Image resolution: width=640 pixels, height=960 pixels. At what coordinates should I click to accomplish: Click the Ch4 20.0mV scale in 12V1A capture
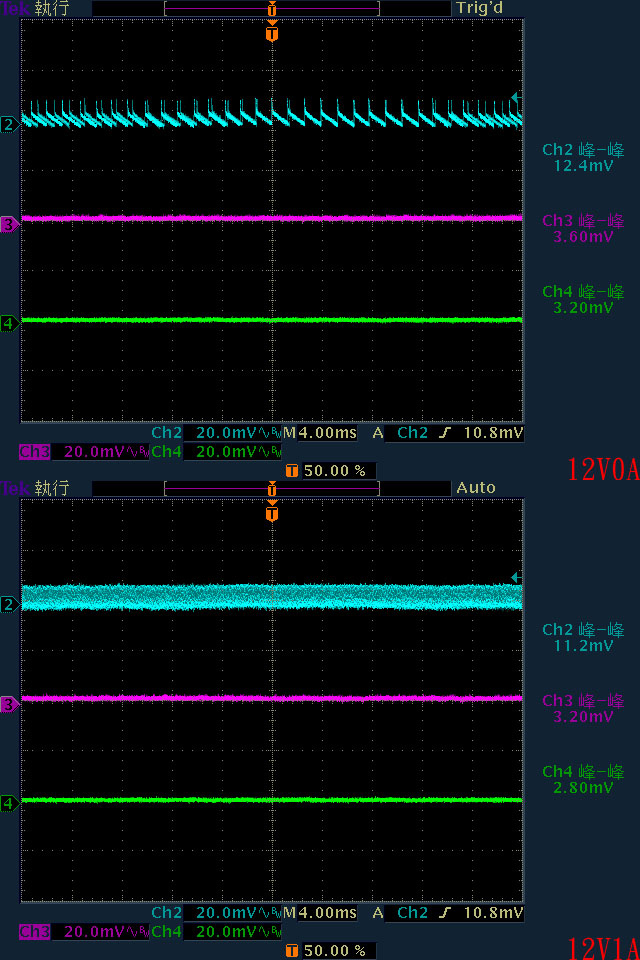coord(216,932)
